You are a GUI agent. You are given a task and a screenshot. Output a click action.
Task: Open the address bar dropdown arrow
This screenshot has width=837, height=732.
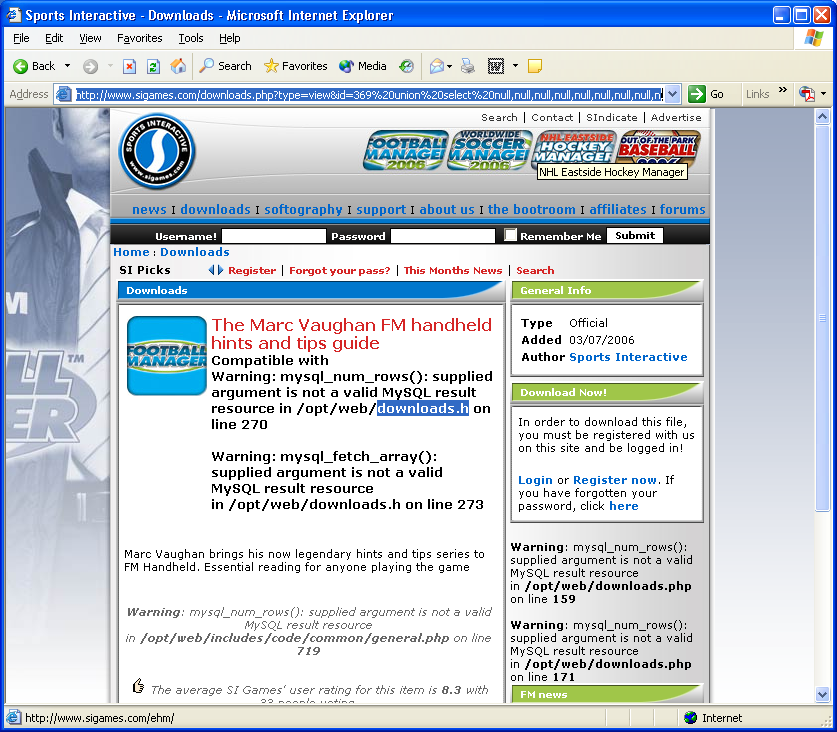point(673,95)
